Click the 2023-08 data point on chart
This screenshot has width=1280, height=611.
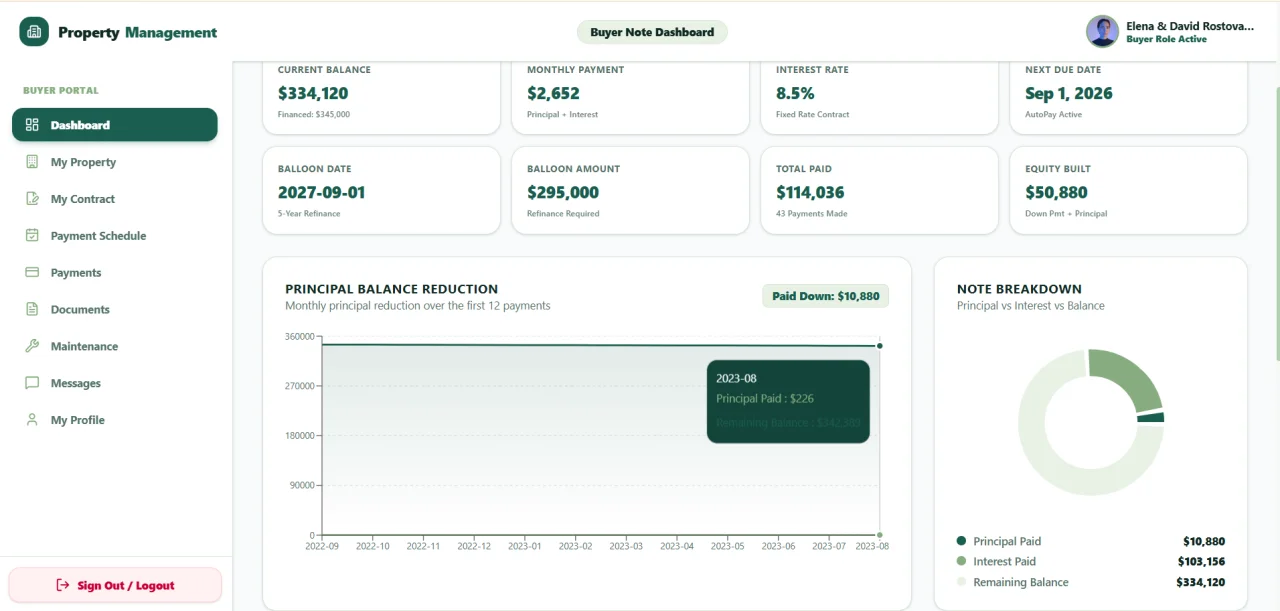pos(880,346)
